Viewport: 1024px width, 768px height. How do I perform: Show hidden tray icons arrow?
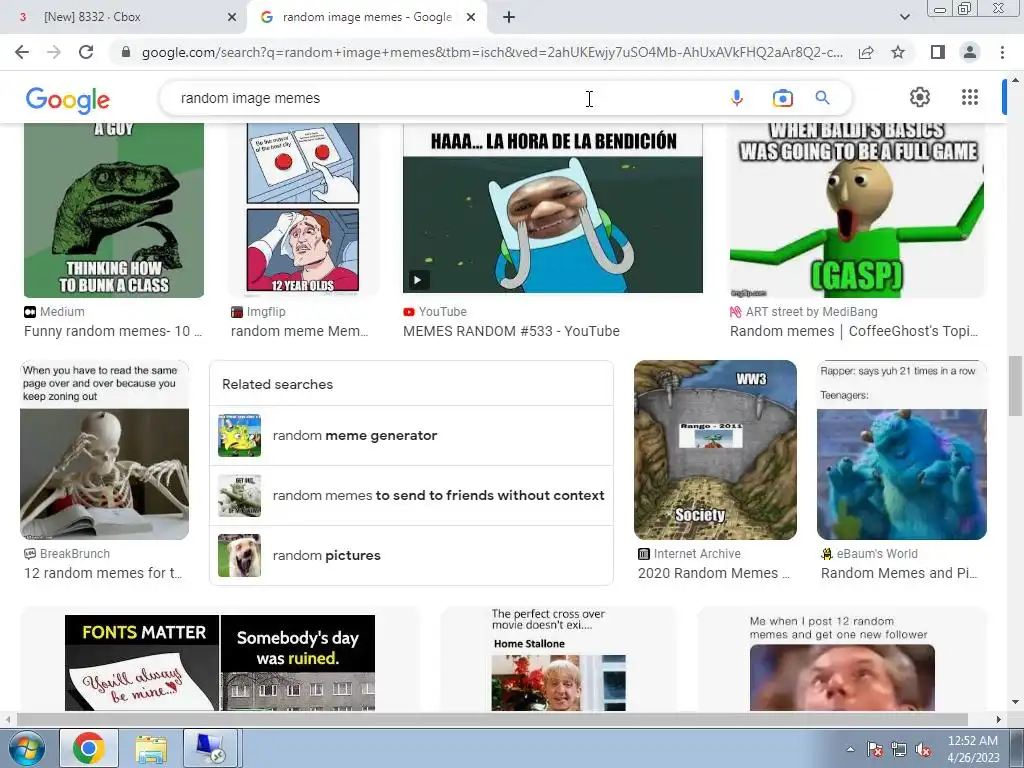(850, 749)
